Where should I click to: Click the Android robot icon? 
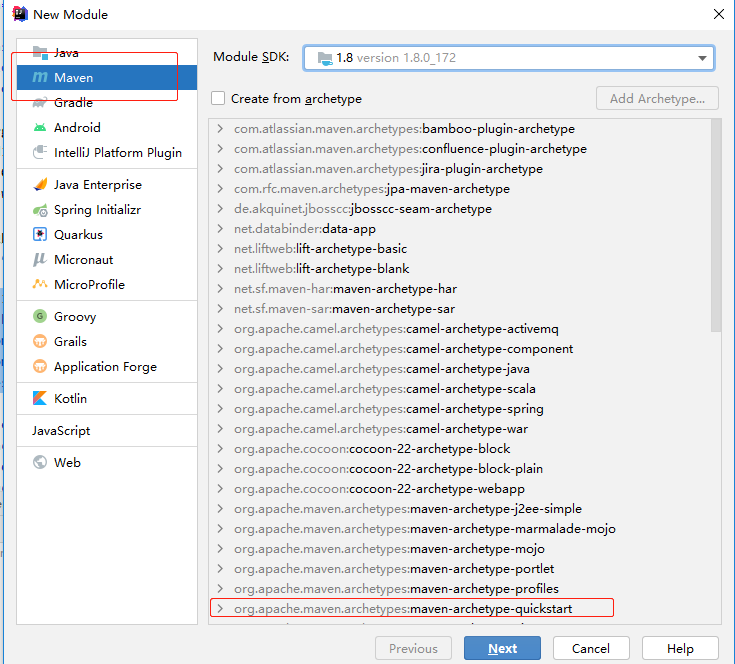pos(40,127)
